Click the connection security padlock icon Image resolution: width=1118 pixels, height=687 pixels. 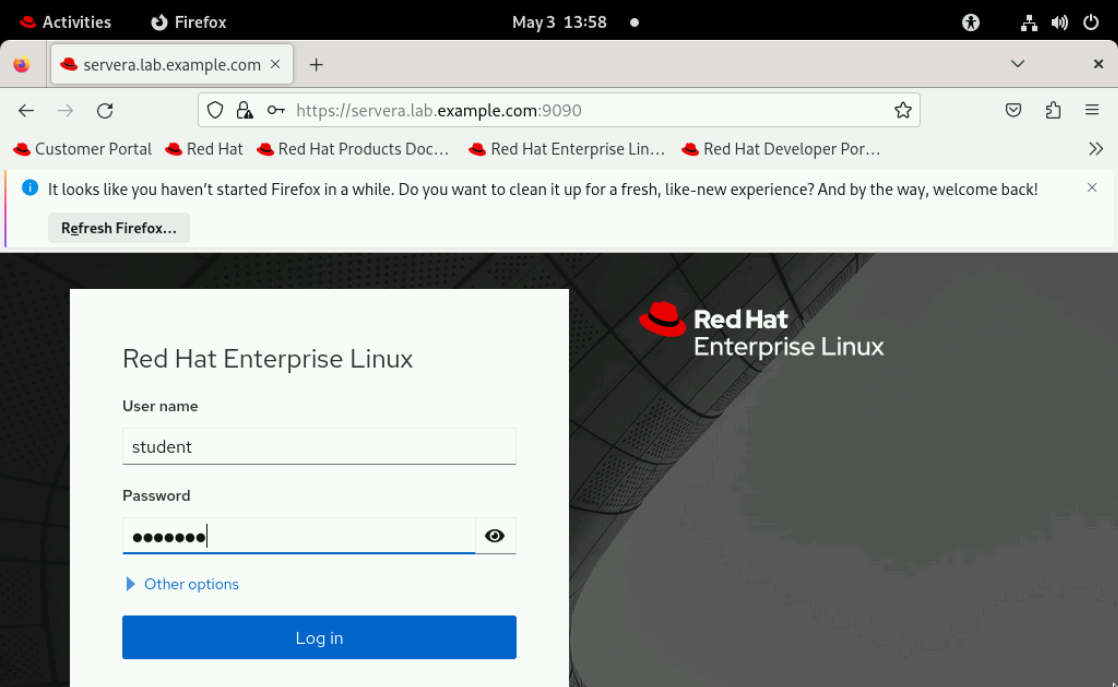coord(244,111)
